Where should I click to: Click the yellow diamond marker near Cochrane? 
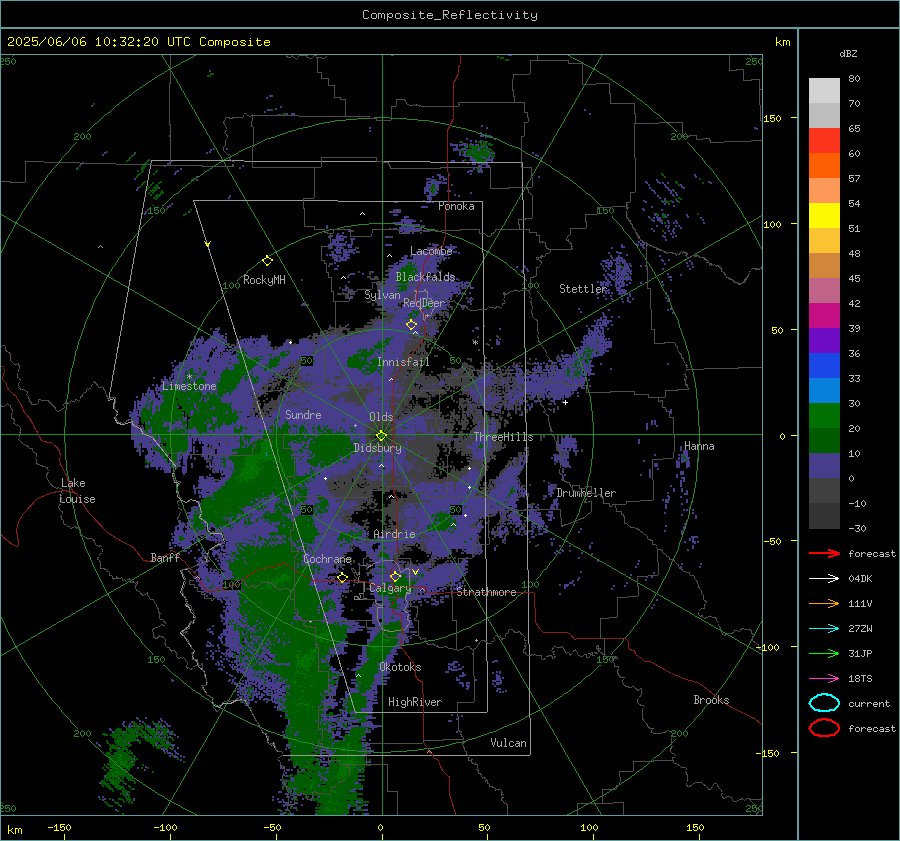(342, 577)
